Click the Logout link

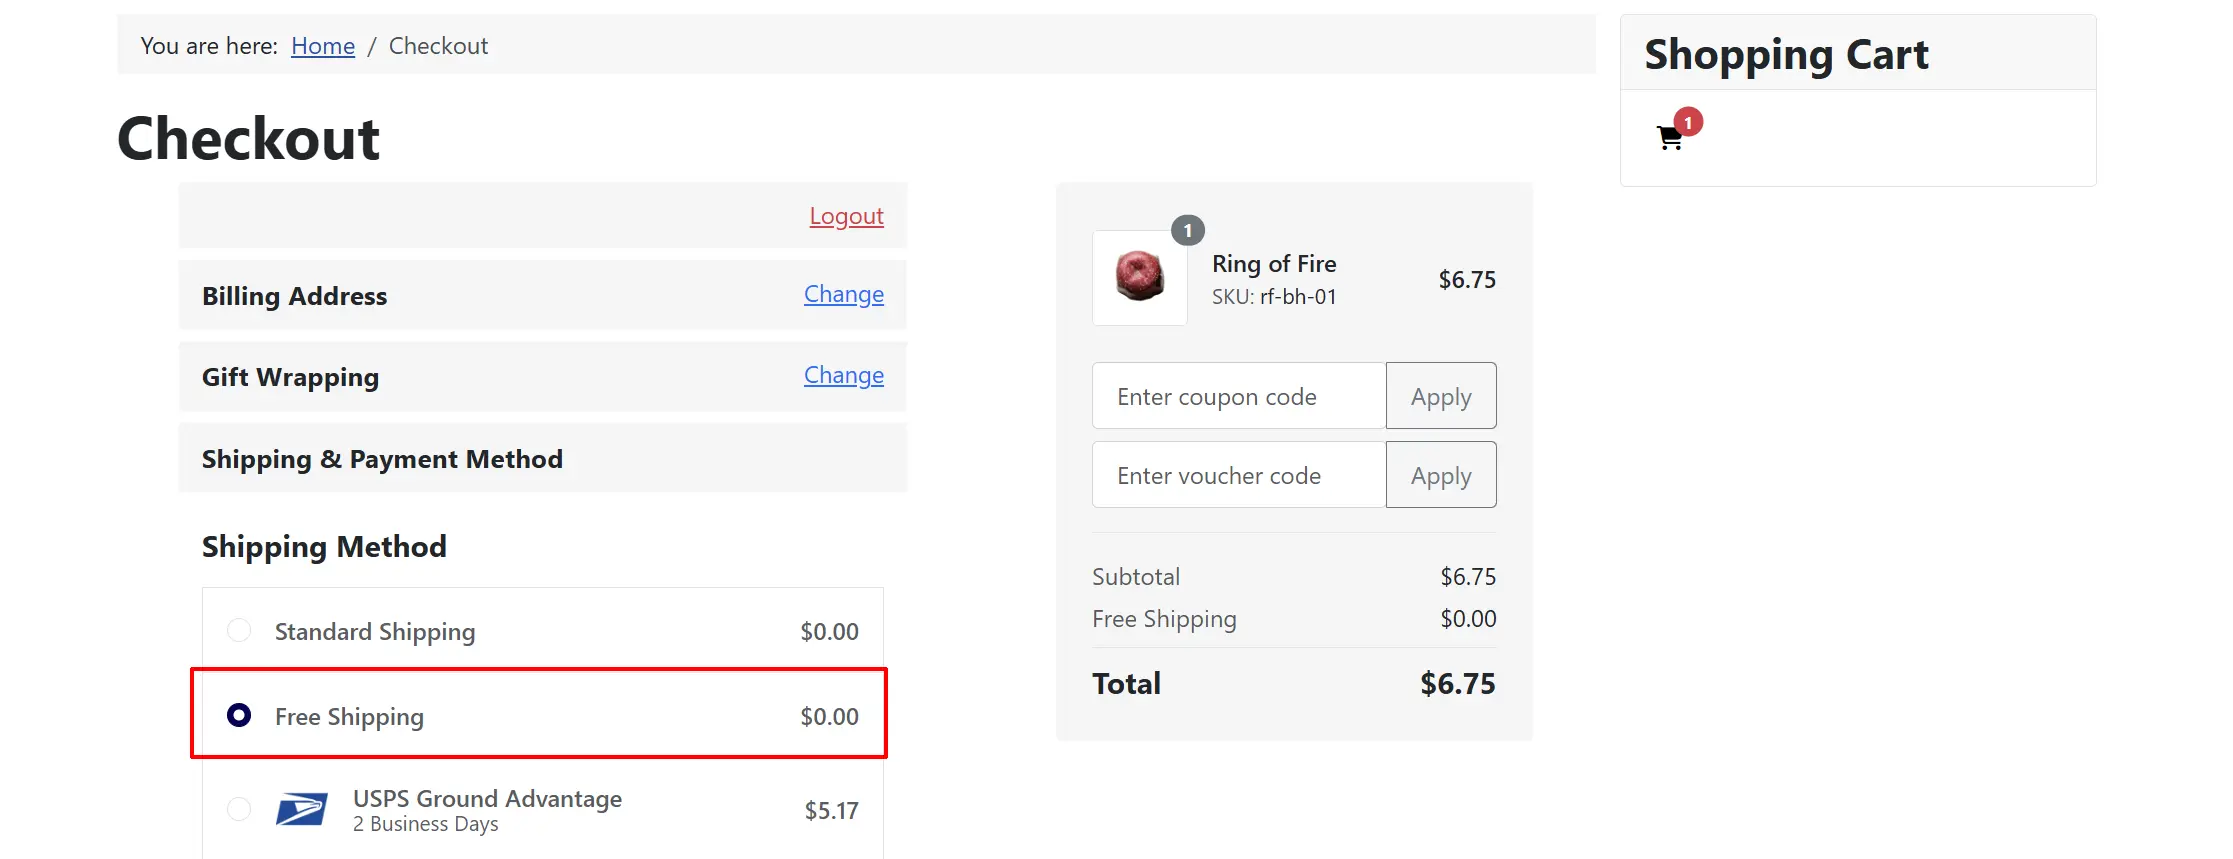point(846,216)
